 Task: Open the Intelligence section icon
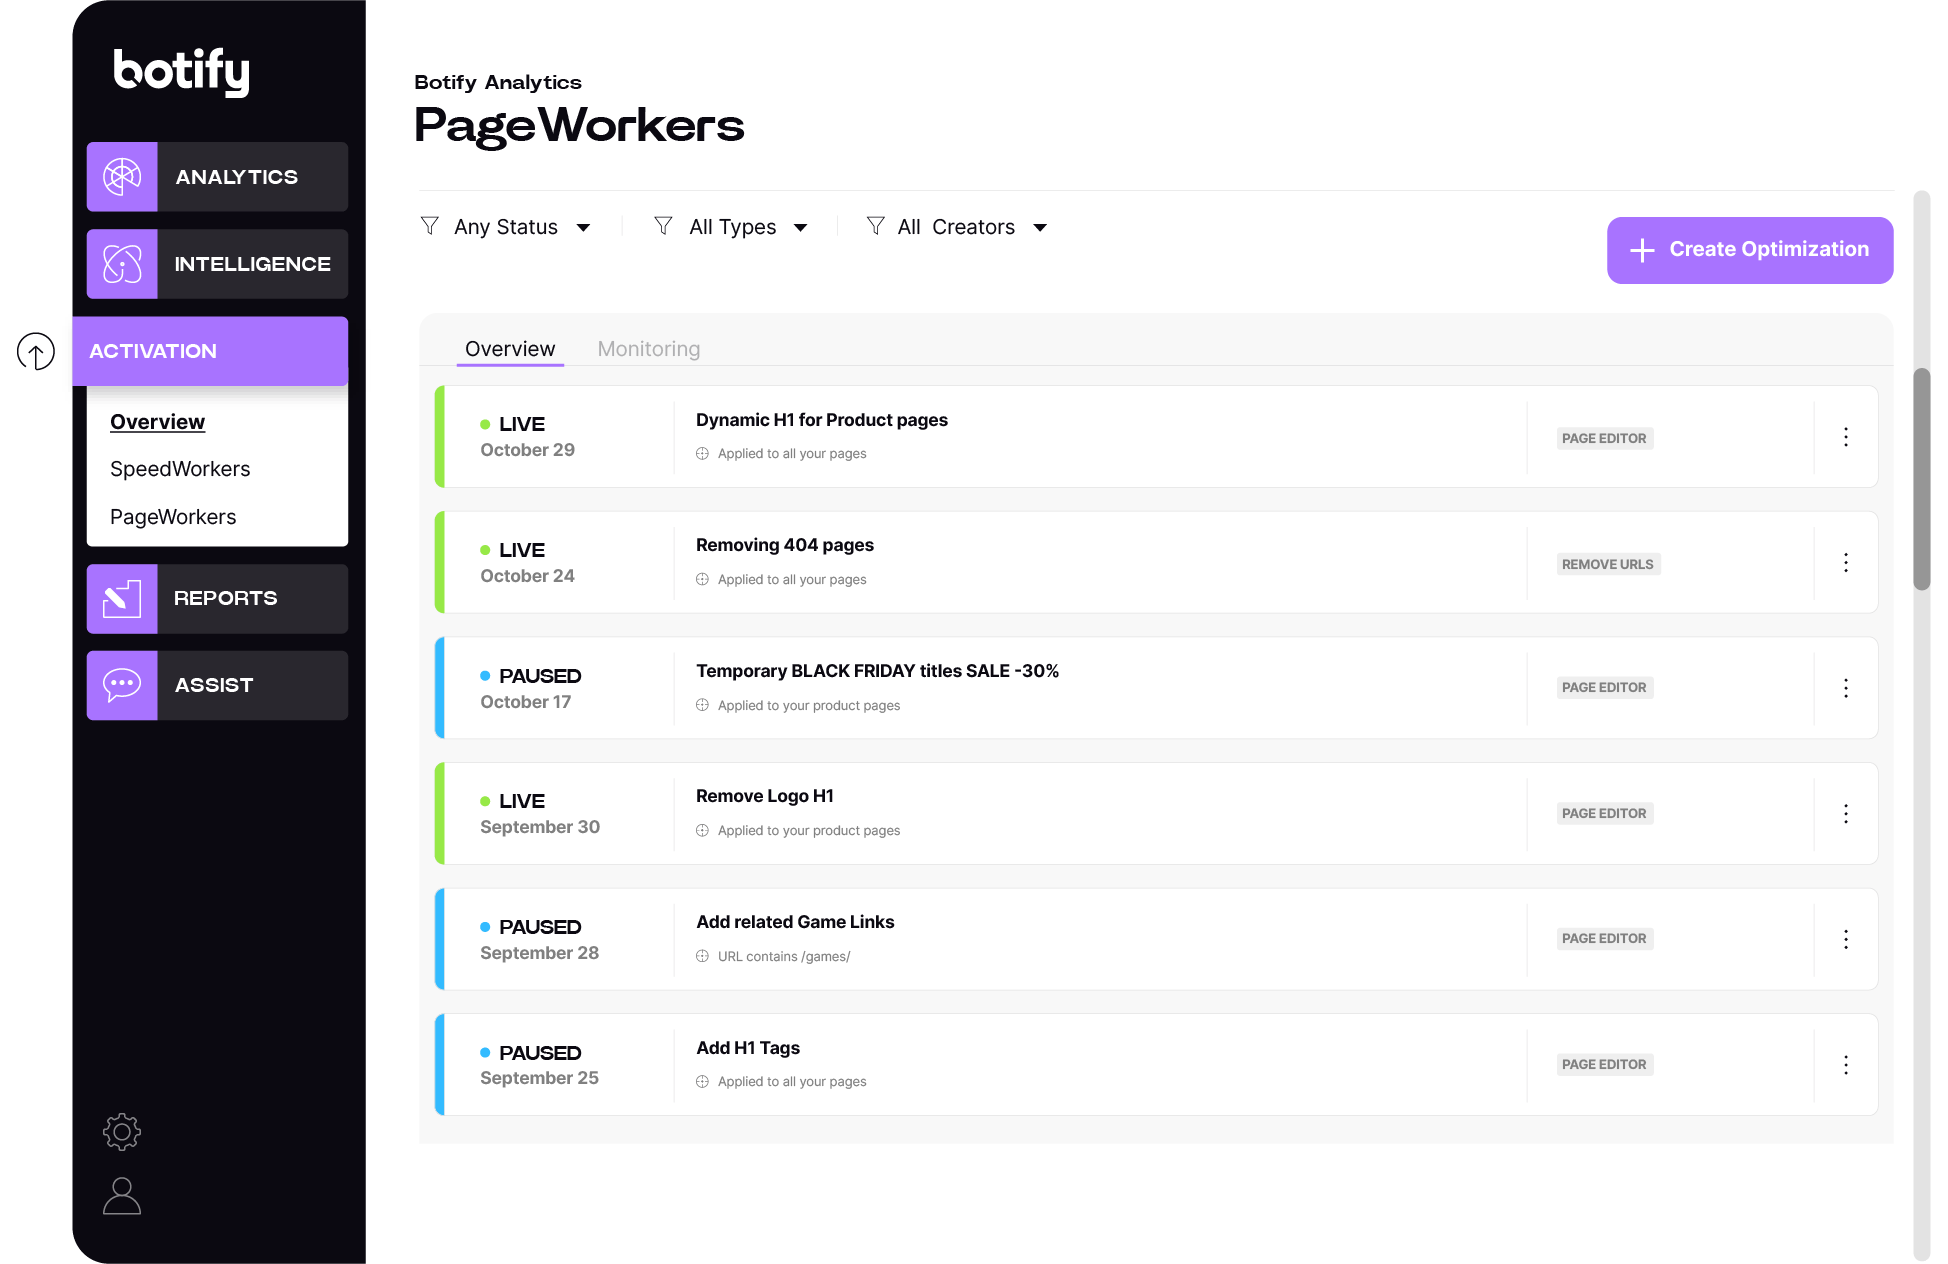pyautogui.click(x=121, y=264)
